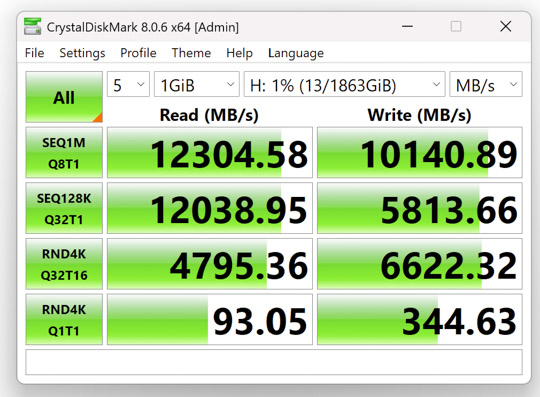Viewport: 540px width, 397px height.
Task: Click the SEQ128K write result 5813.66
Action: 419,208
